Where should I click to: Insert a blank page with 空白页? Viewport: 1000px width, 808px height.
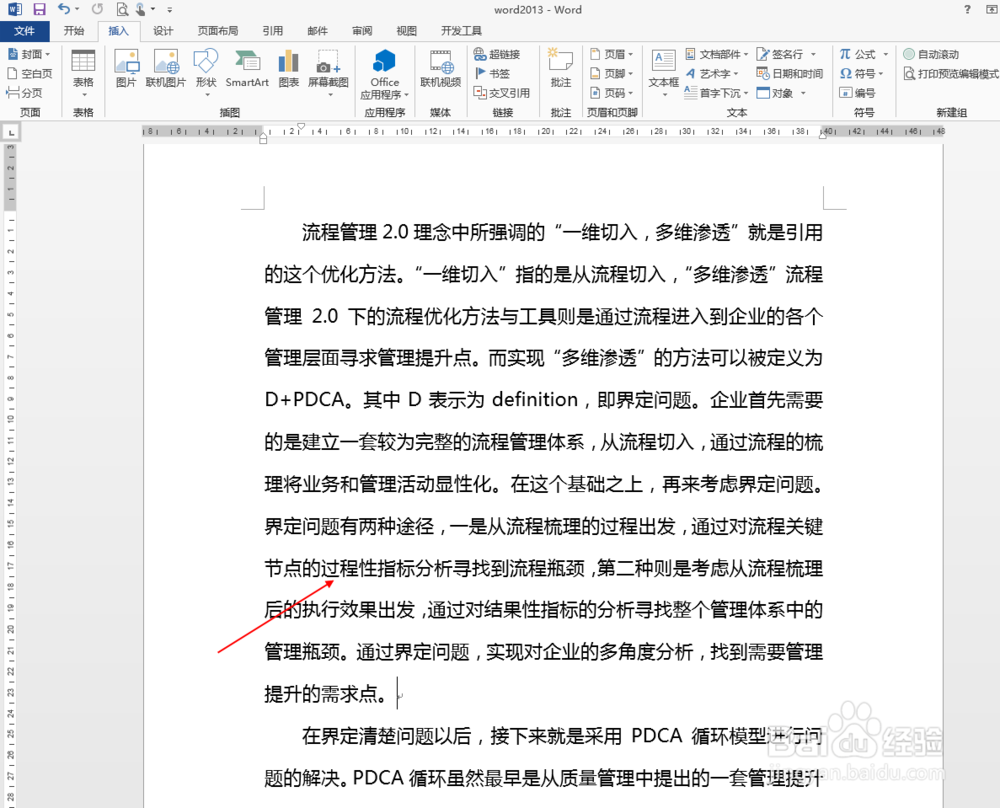(x=29, y=73)
